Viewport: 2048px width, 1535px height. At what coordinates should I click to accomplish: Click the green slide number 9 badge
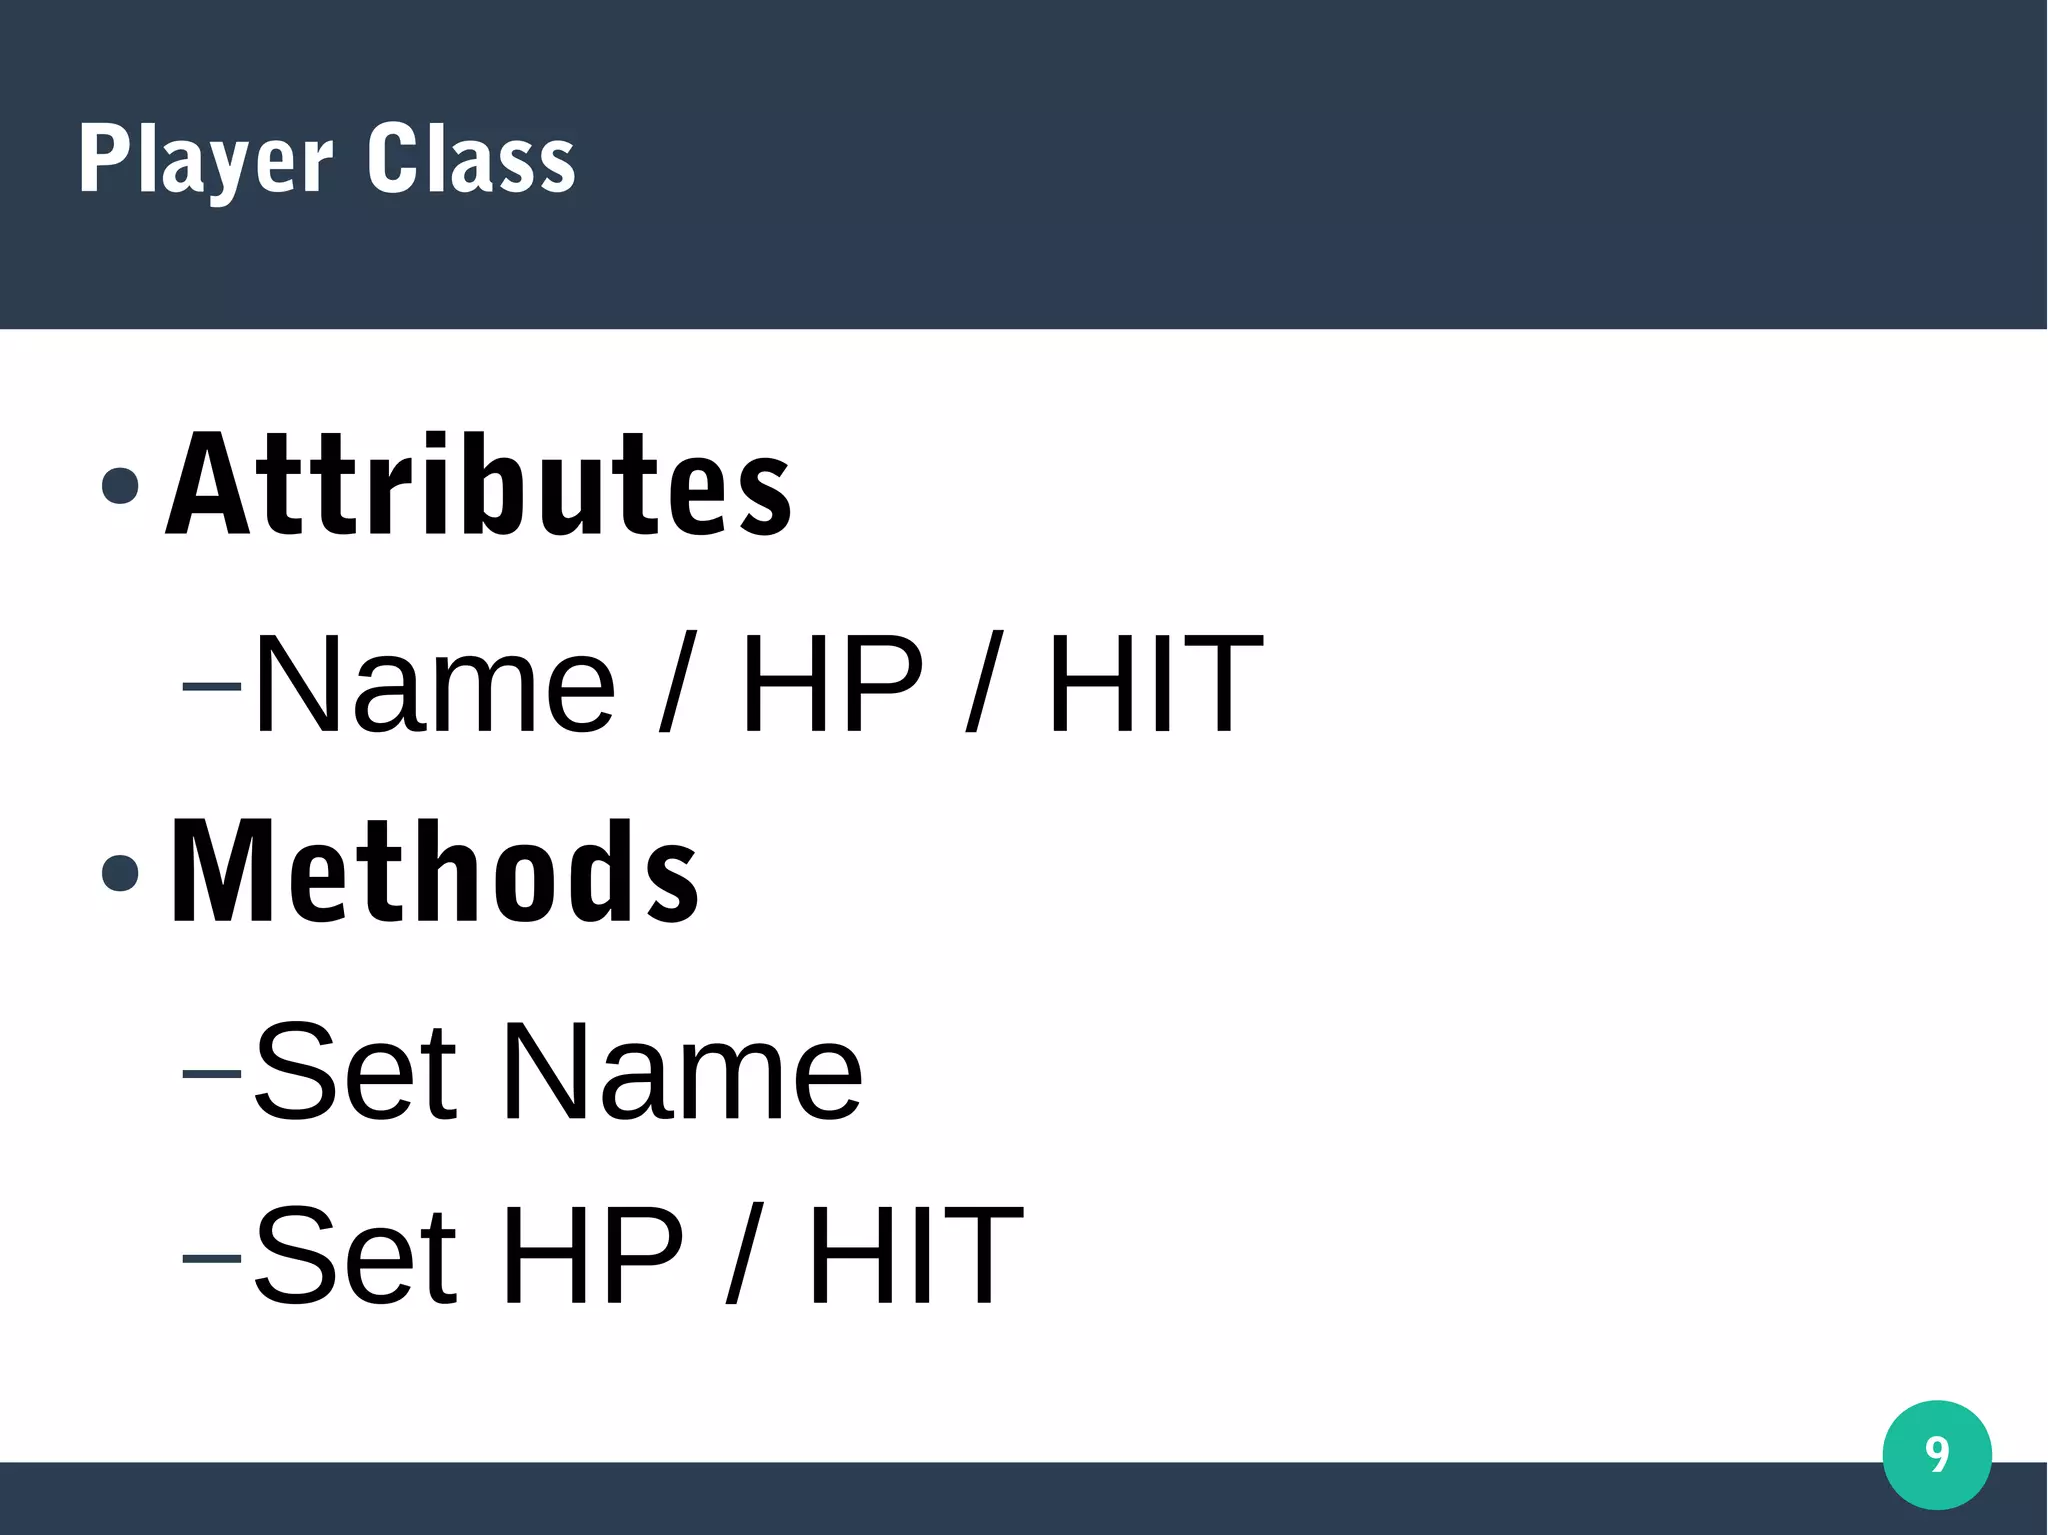point(1936,1454)
